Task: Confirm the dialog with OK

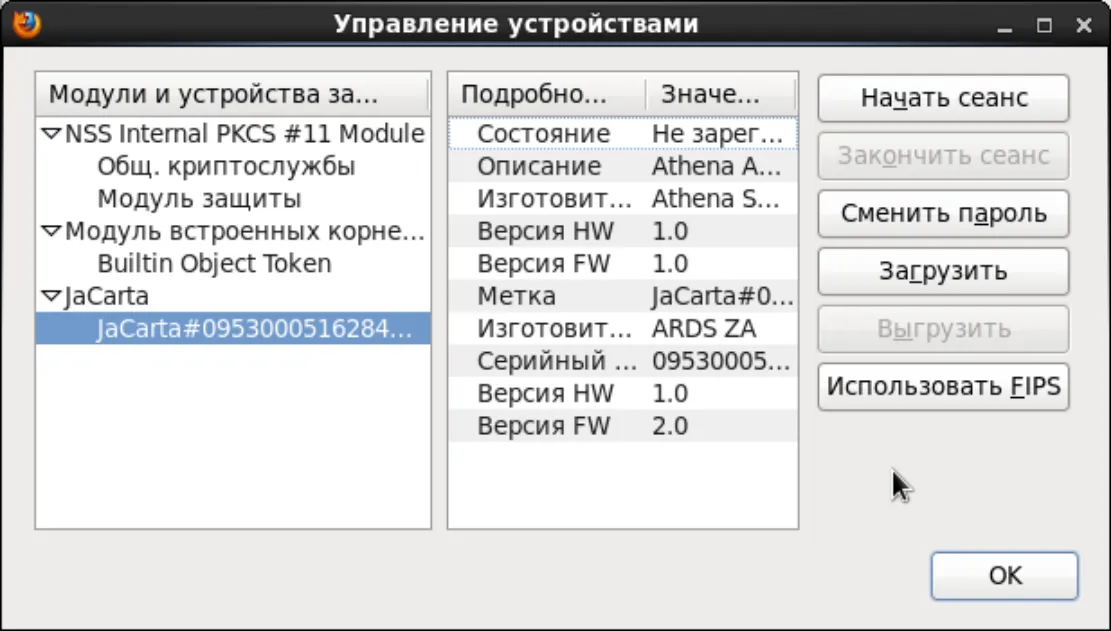Action: [x=1005, y=575]
